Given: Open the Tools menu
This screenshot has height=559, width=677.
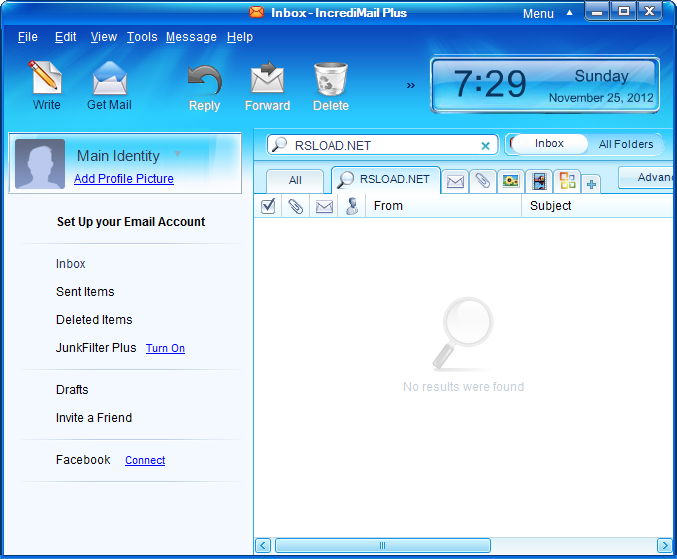Looking at the screenshot, I should coord(142,37).
